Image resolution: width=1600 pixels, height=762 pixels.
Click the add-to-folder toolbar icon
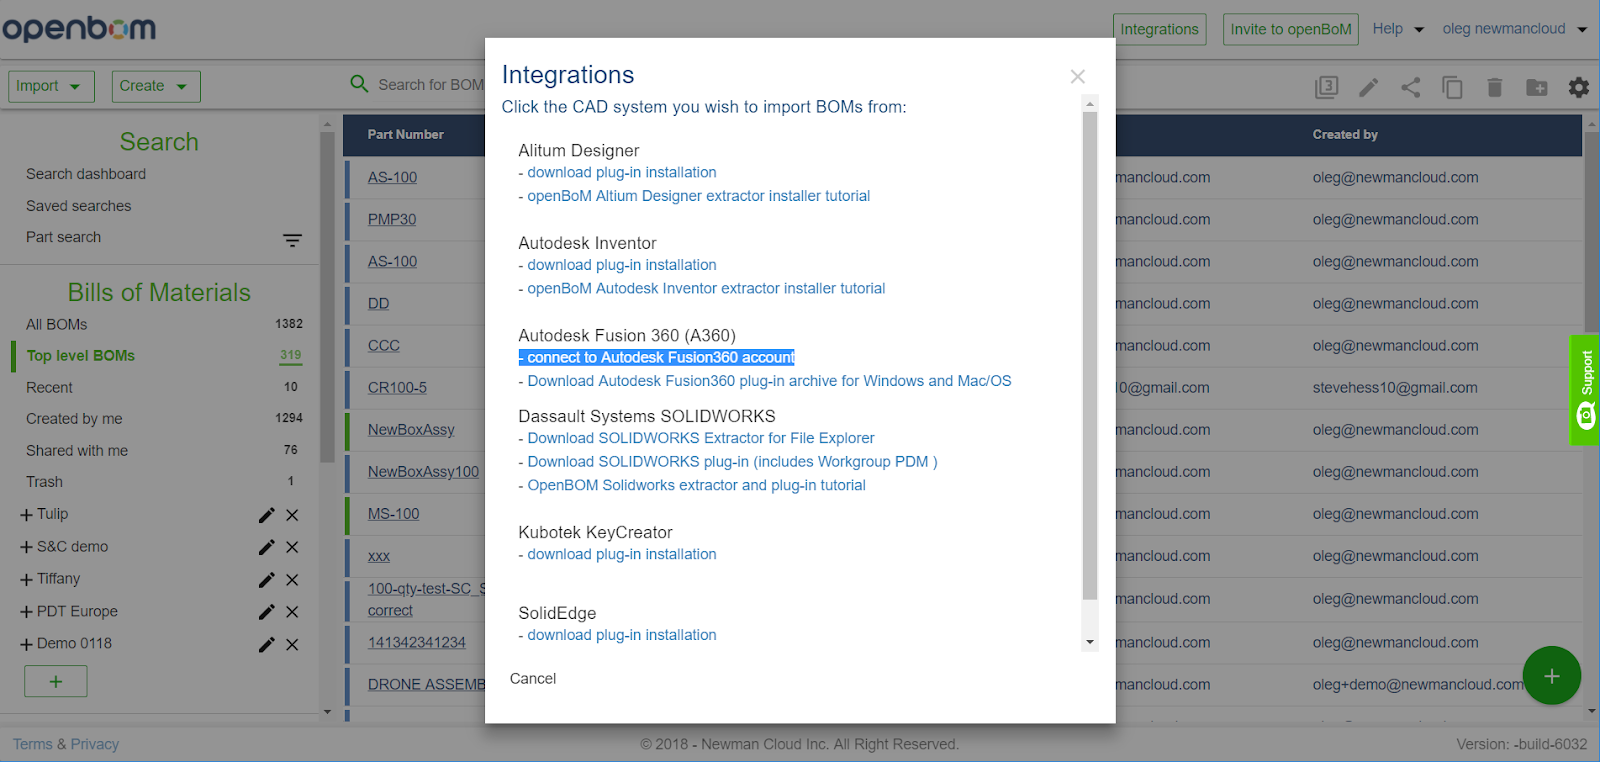click(x=1537, y=87)
